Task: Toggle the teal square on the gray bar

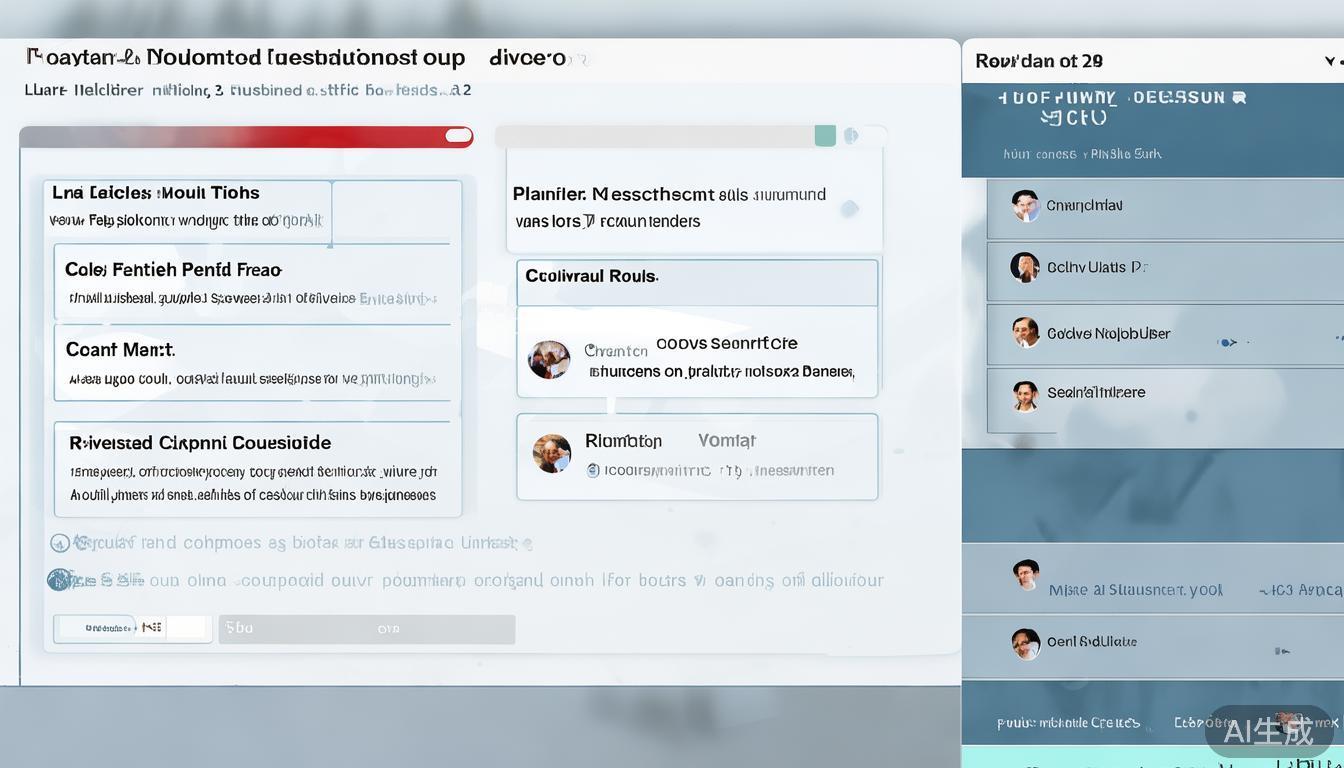Action: point(825,136)
